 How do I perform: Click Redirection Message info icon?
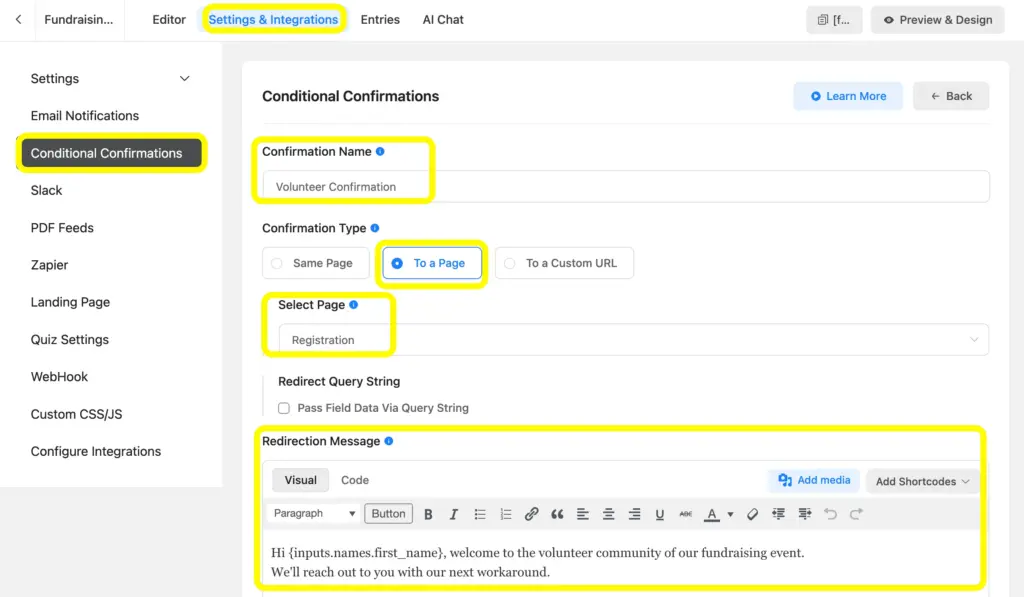[389, 441]
